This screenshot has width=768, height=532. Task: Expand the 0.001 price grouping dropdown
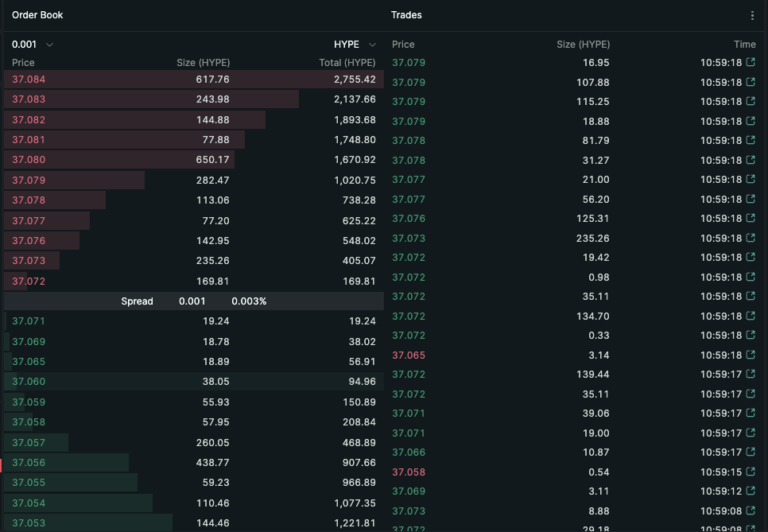(33, 44)
